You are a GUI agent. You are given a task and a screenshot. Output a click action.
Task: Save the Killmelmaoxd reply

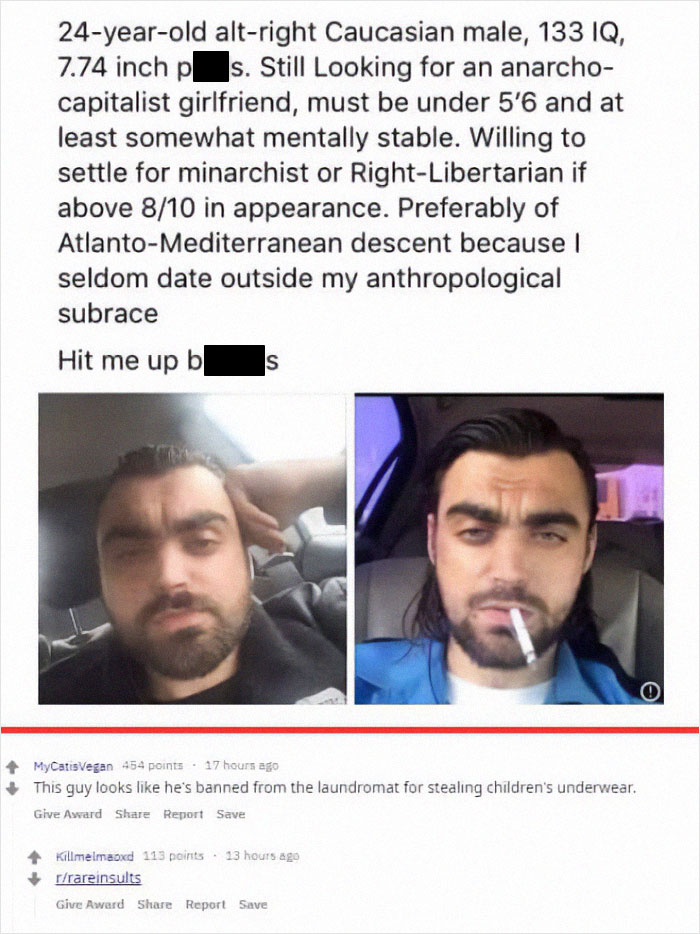[x=253, y=904]
